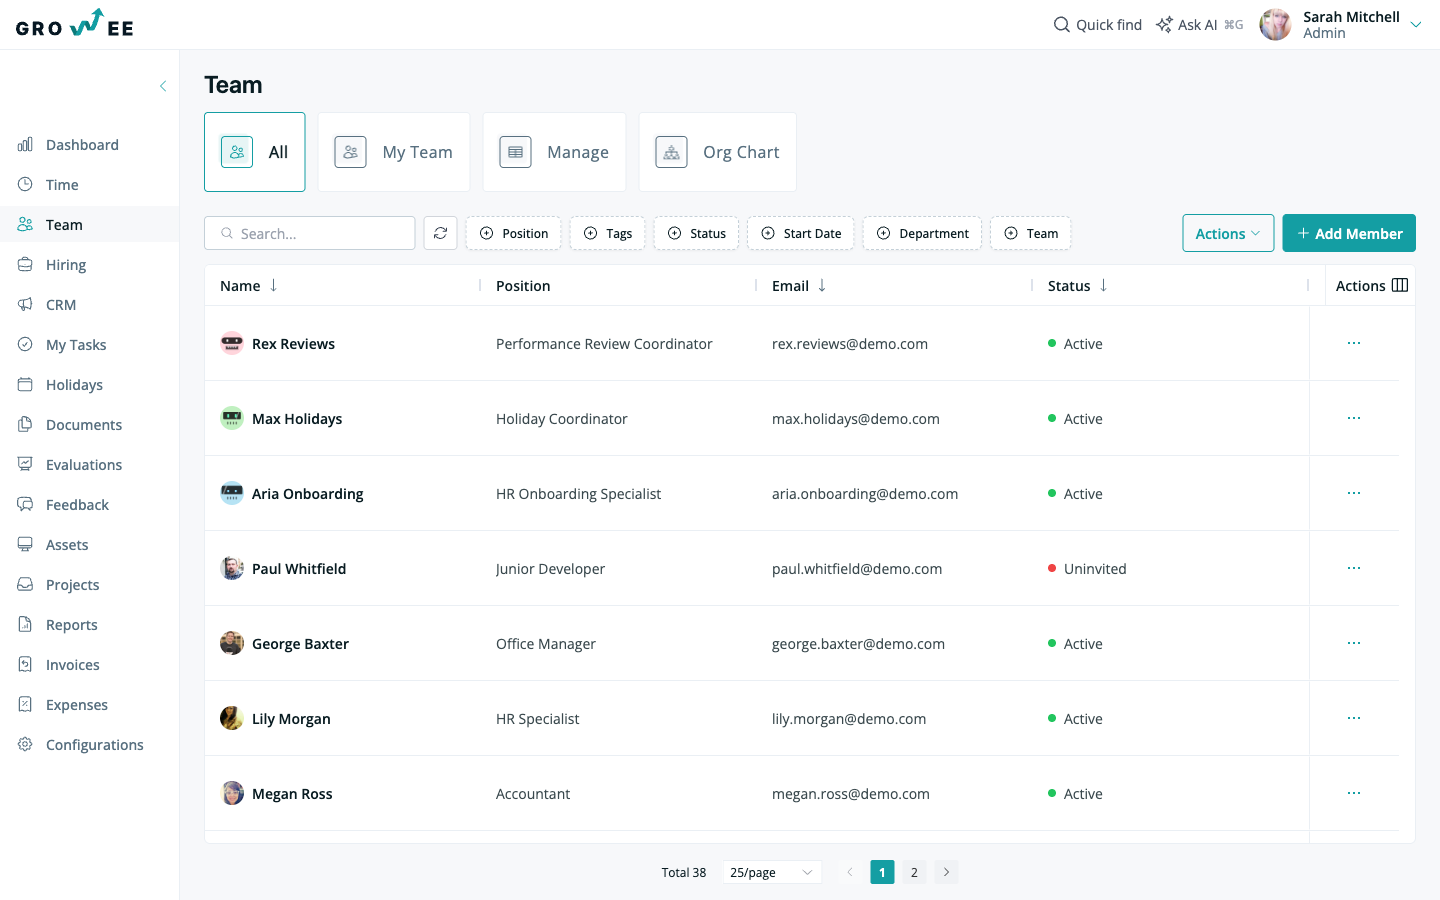
Task: Click Sarah Mitchell avatar photo
Action: coord(1275,25)
